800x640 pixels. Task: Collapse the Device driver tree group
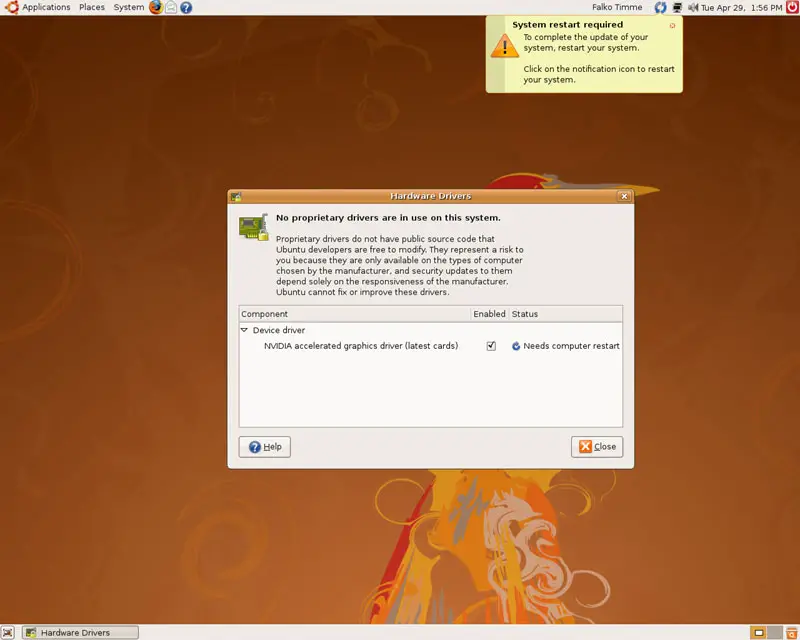[244, 330]
